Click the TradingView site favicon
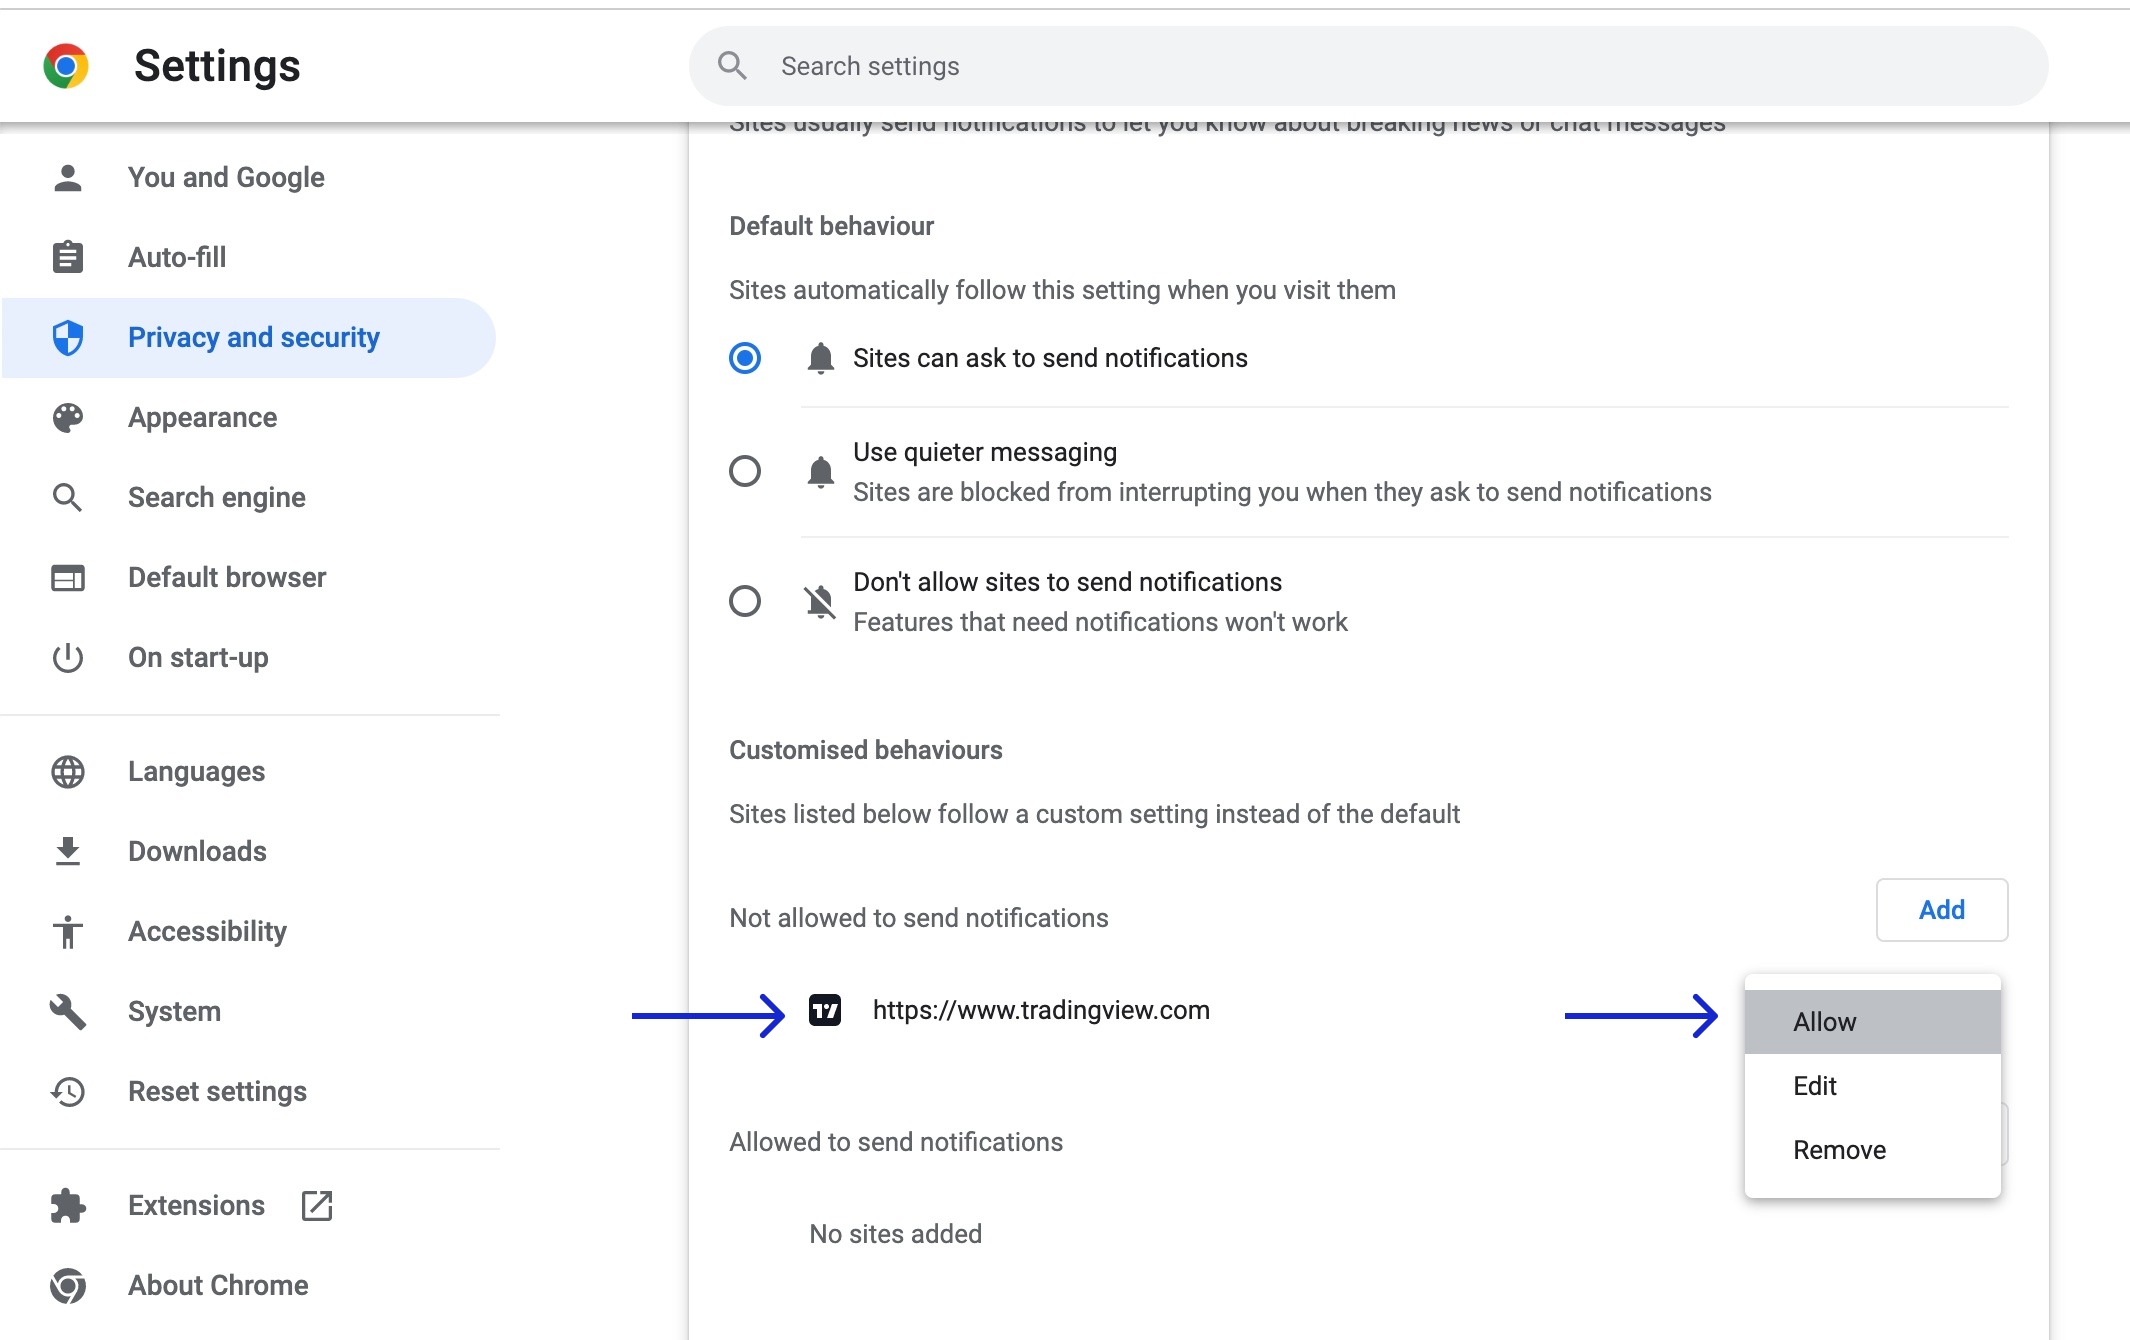Screen dimensions: 2130x1340 point(825,1011)
